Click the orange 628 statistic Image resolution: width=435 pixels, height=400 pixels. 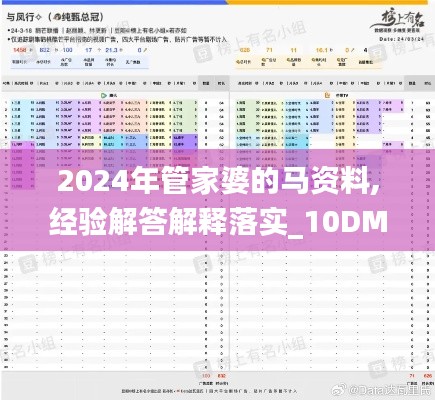coord(245,50)
